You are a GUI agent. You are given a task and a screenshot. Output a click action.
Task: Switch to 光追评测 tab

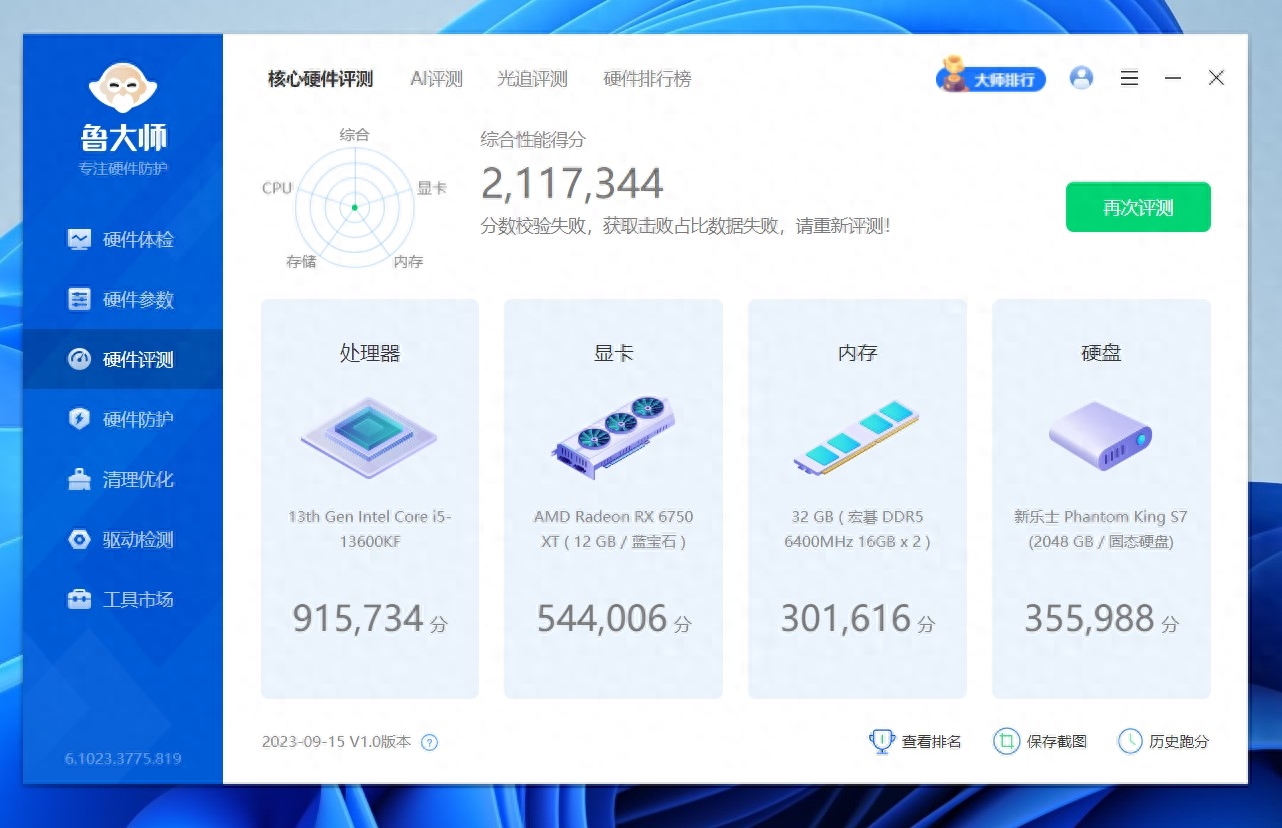(x=533, y=79)
